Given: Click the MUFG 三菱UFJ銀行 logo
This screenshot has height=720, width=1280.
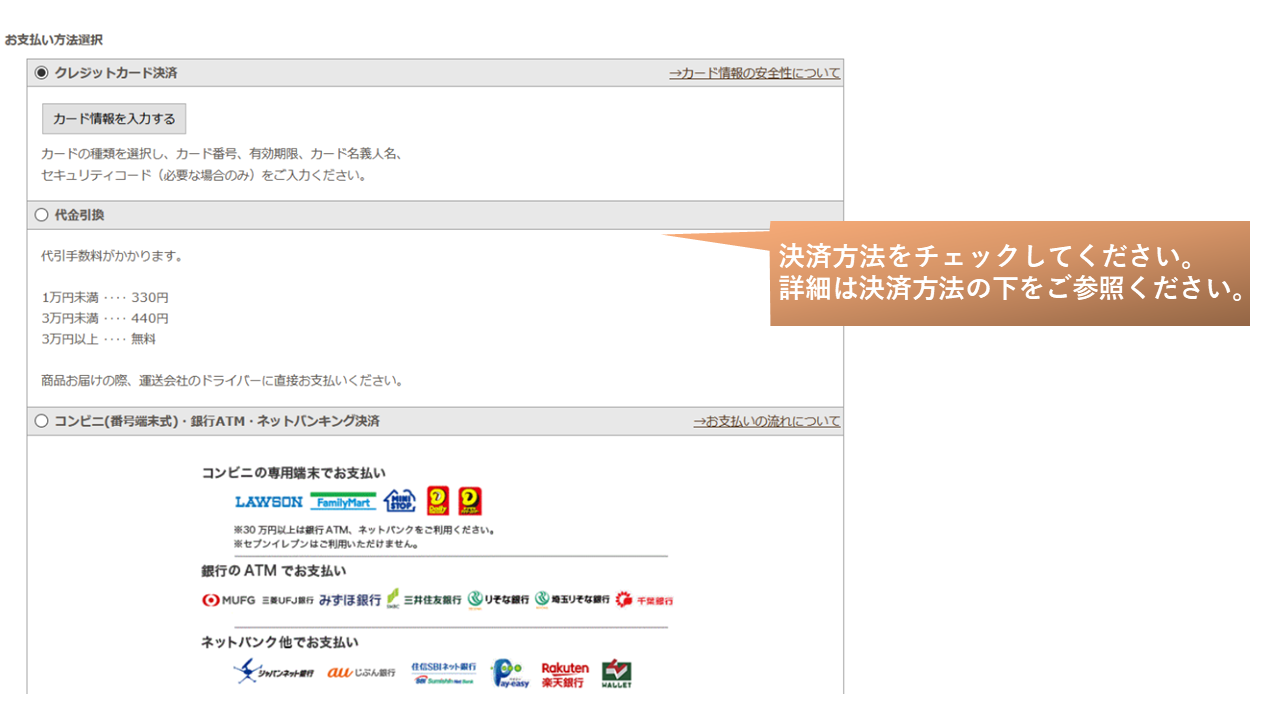Looking at the screenshot, I should (258, 600).
